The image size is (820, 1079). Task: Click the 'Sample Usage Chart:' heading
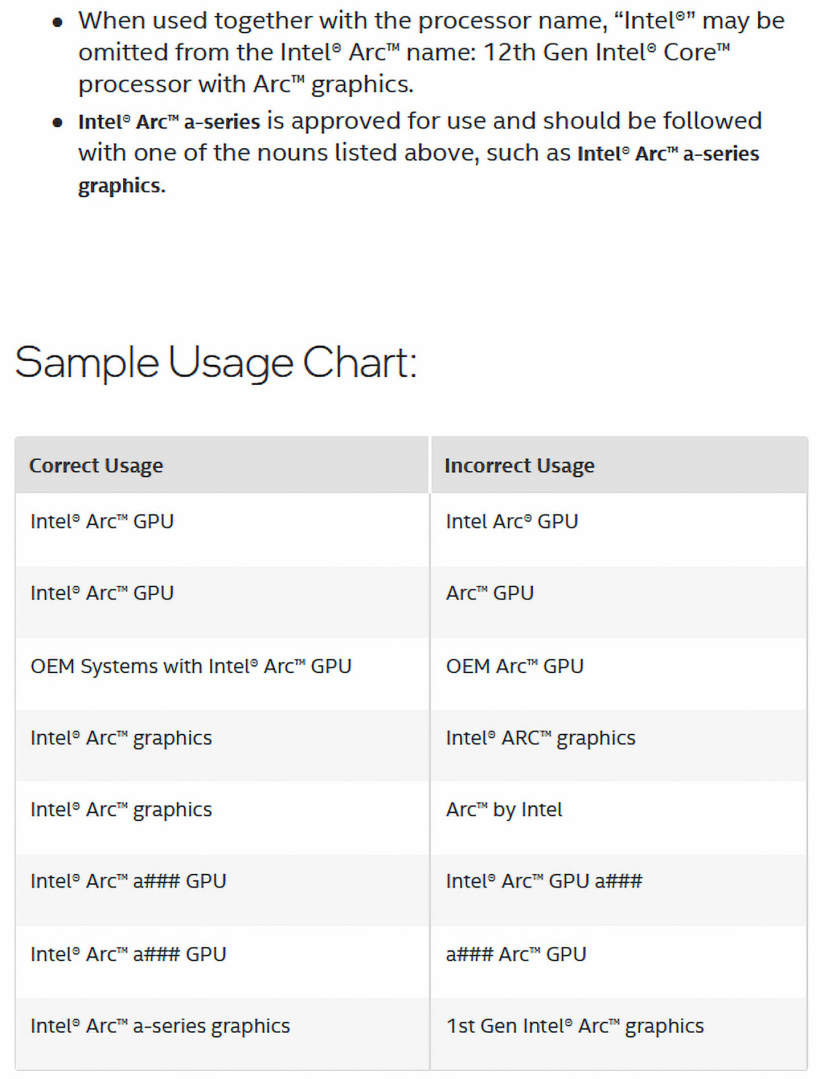(216, 362)
